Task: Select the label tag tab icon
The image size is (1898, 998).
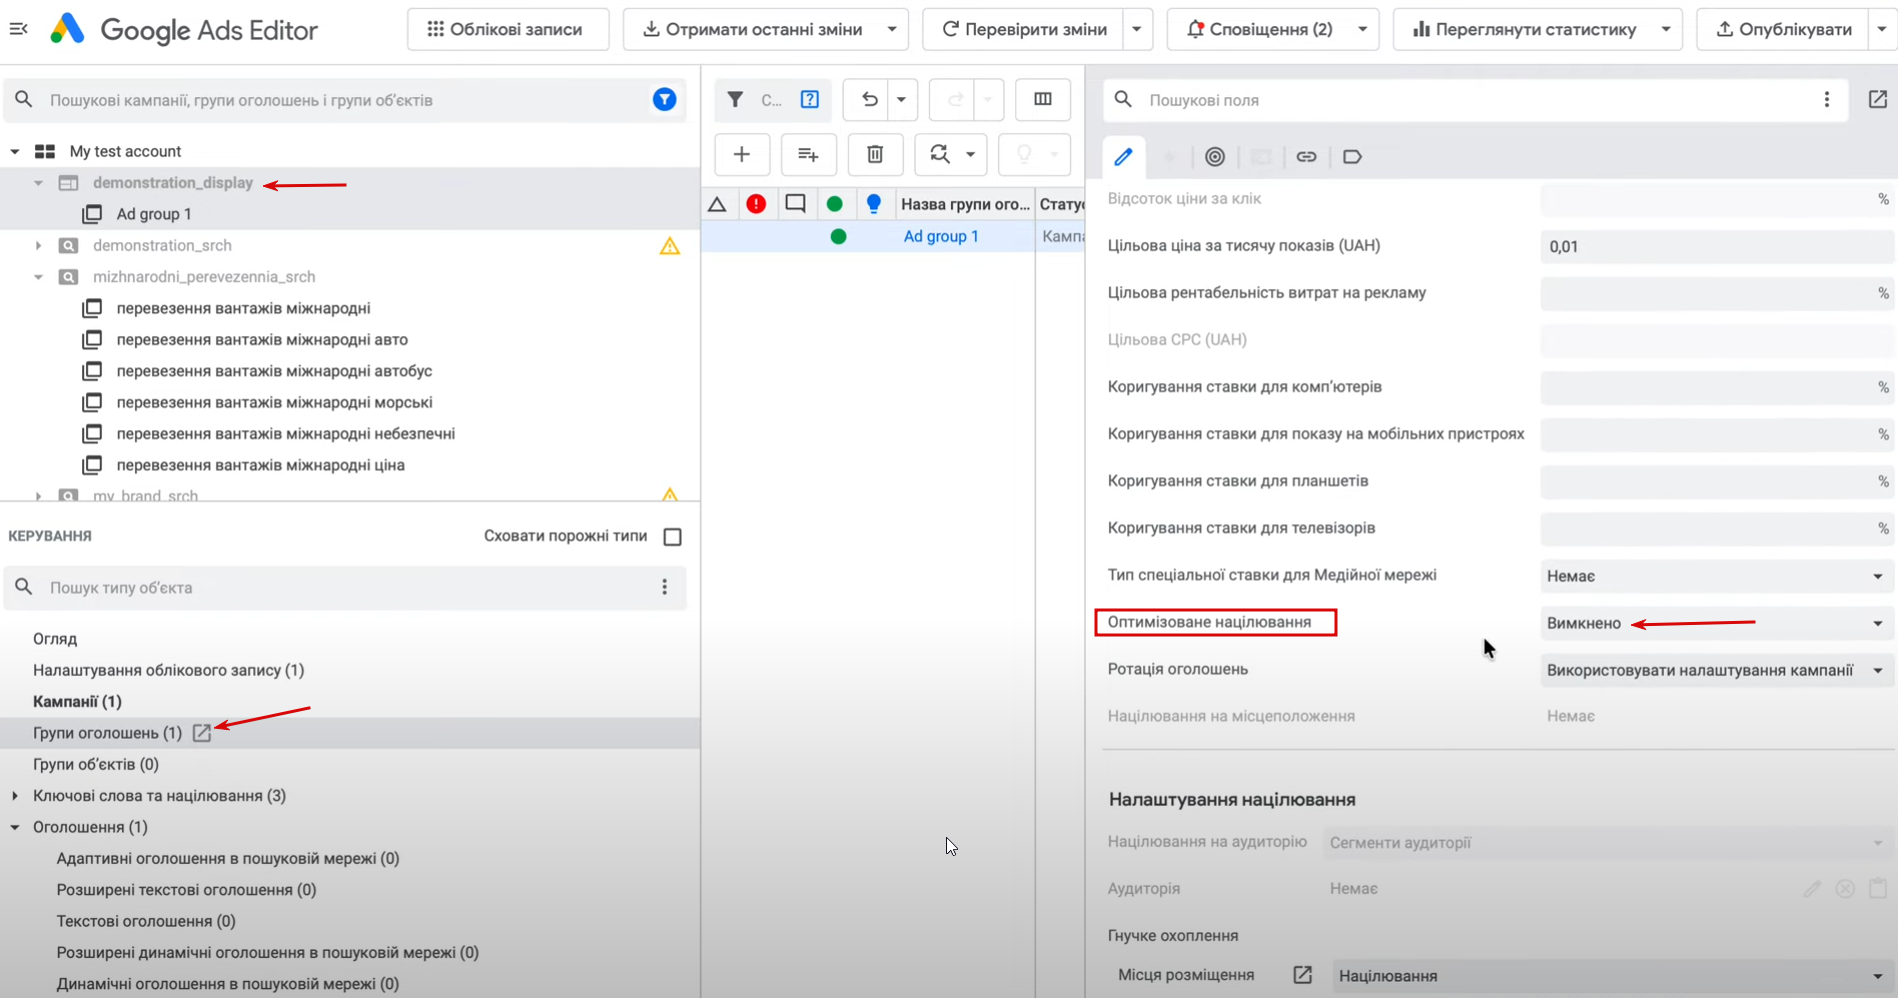Action: pos(1352,156)
